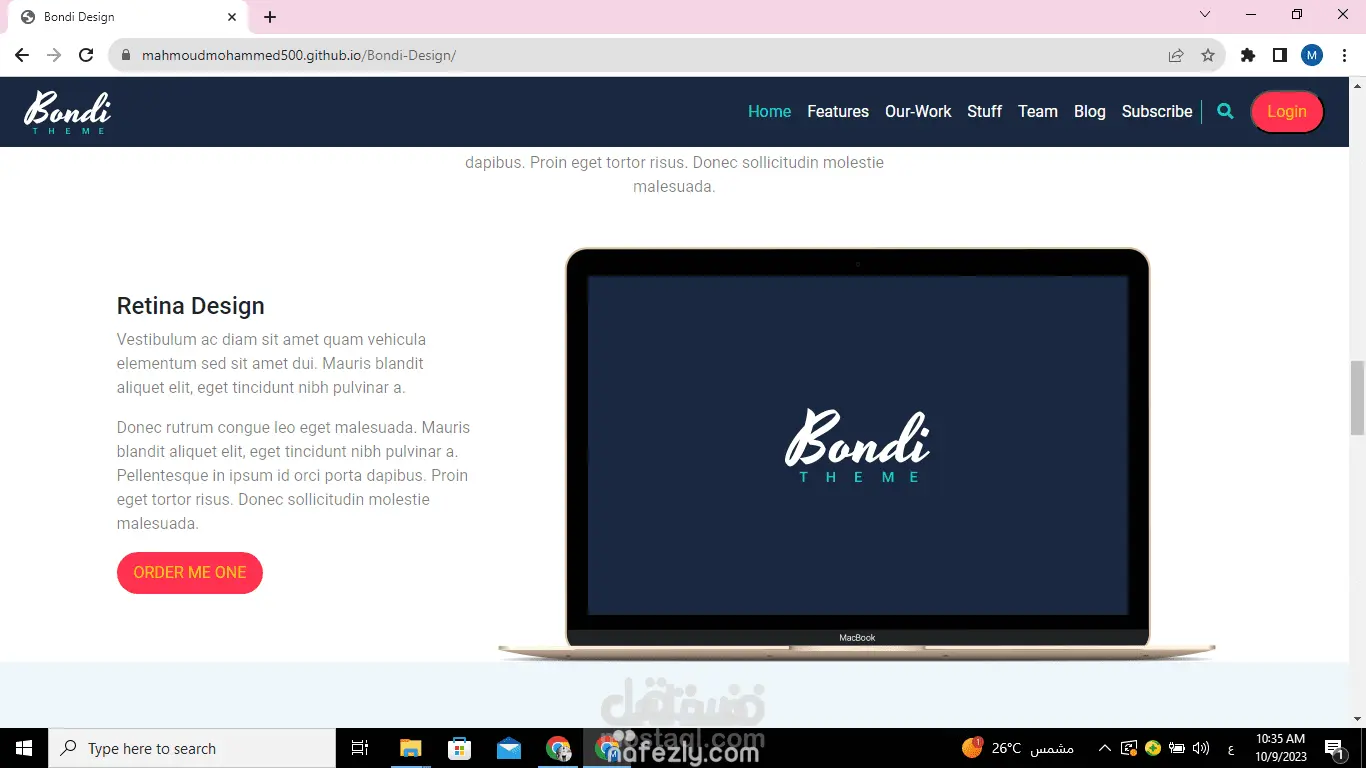Click the red Login button
Screen dimensions: 1366x768
[1287, 112]
